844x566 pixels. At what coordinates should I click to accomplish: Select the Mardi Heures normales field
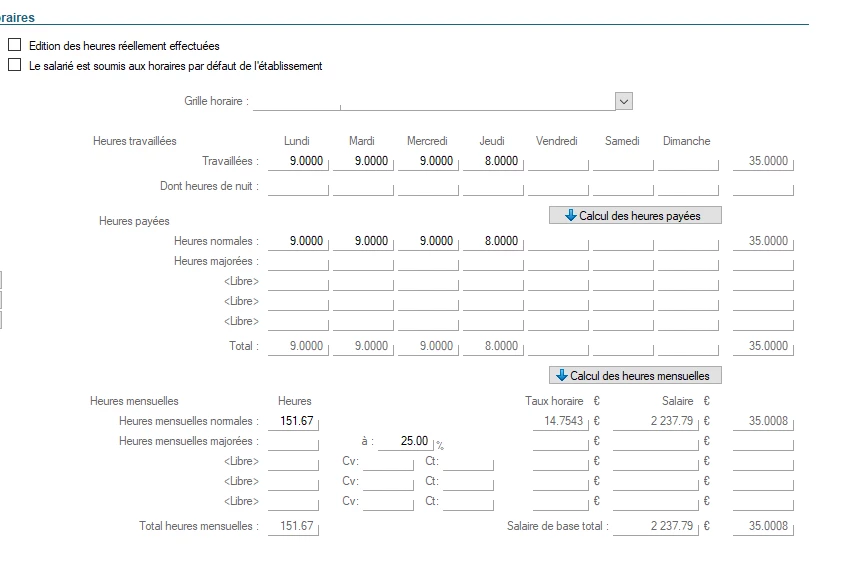(363, 242)
